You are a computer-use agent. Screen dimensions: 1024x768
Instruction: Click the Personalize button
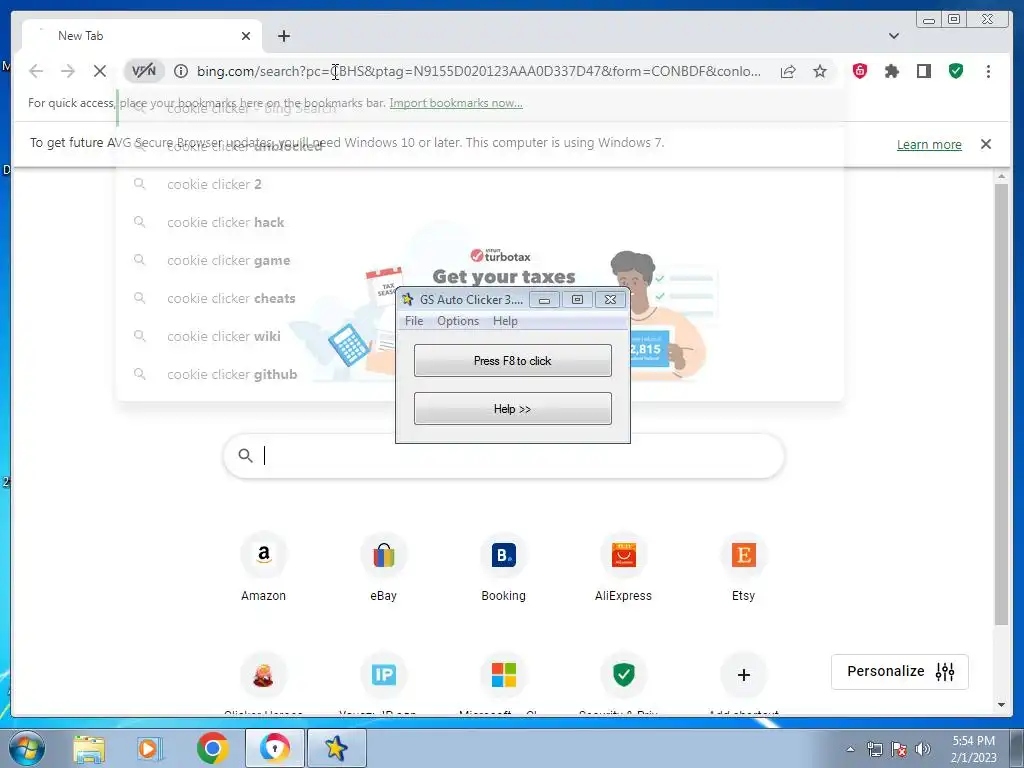point(899,671)
